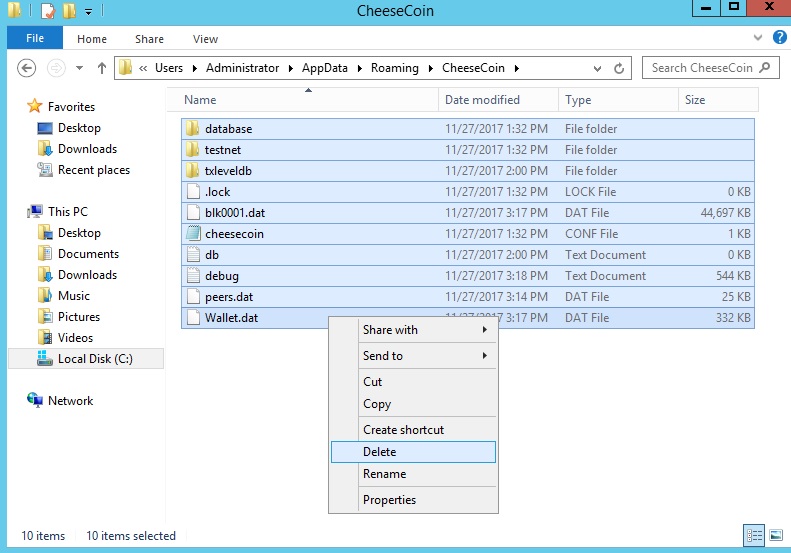Expand arrow after Roaming breadcrumb
The height and width of the screenshot is (553, 791).
coord(431,68)
